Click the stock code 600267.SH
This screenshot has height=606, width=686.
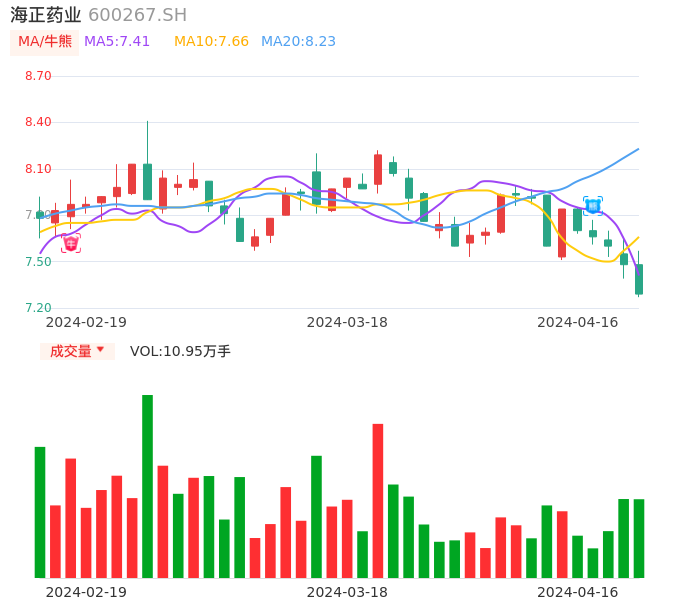[137, 15]
